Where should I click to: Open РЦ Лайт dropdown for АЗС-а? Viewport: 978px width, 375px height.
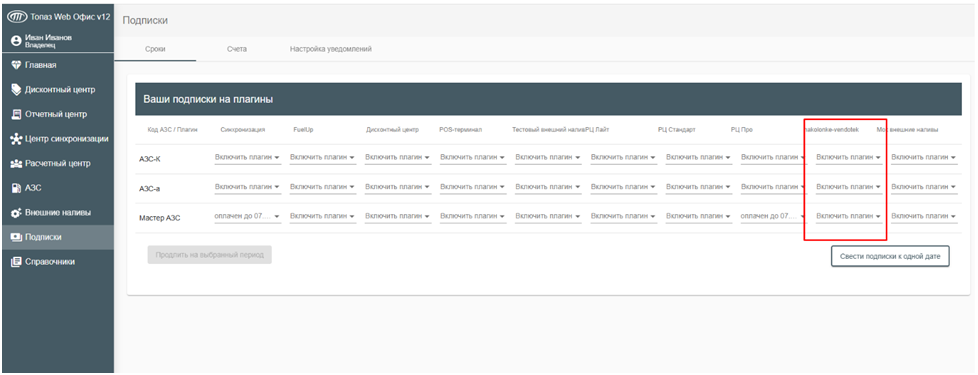[x=624, y=187]
